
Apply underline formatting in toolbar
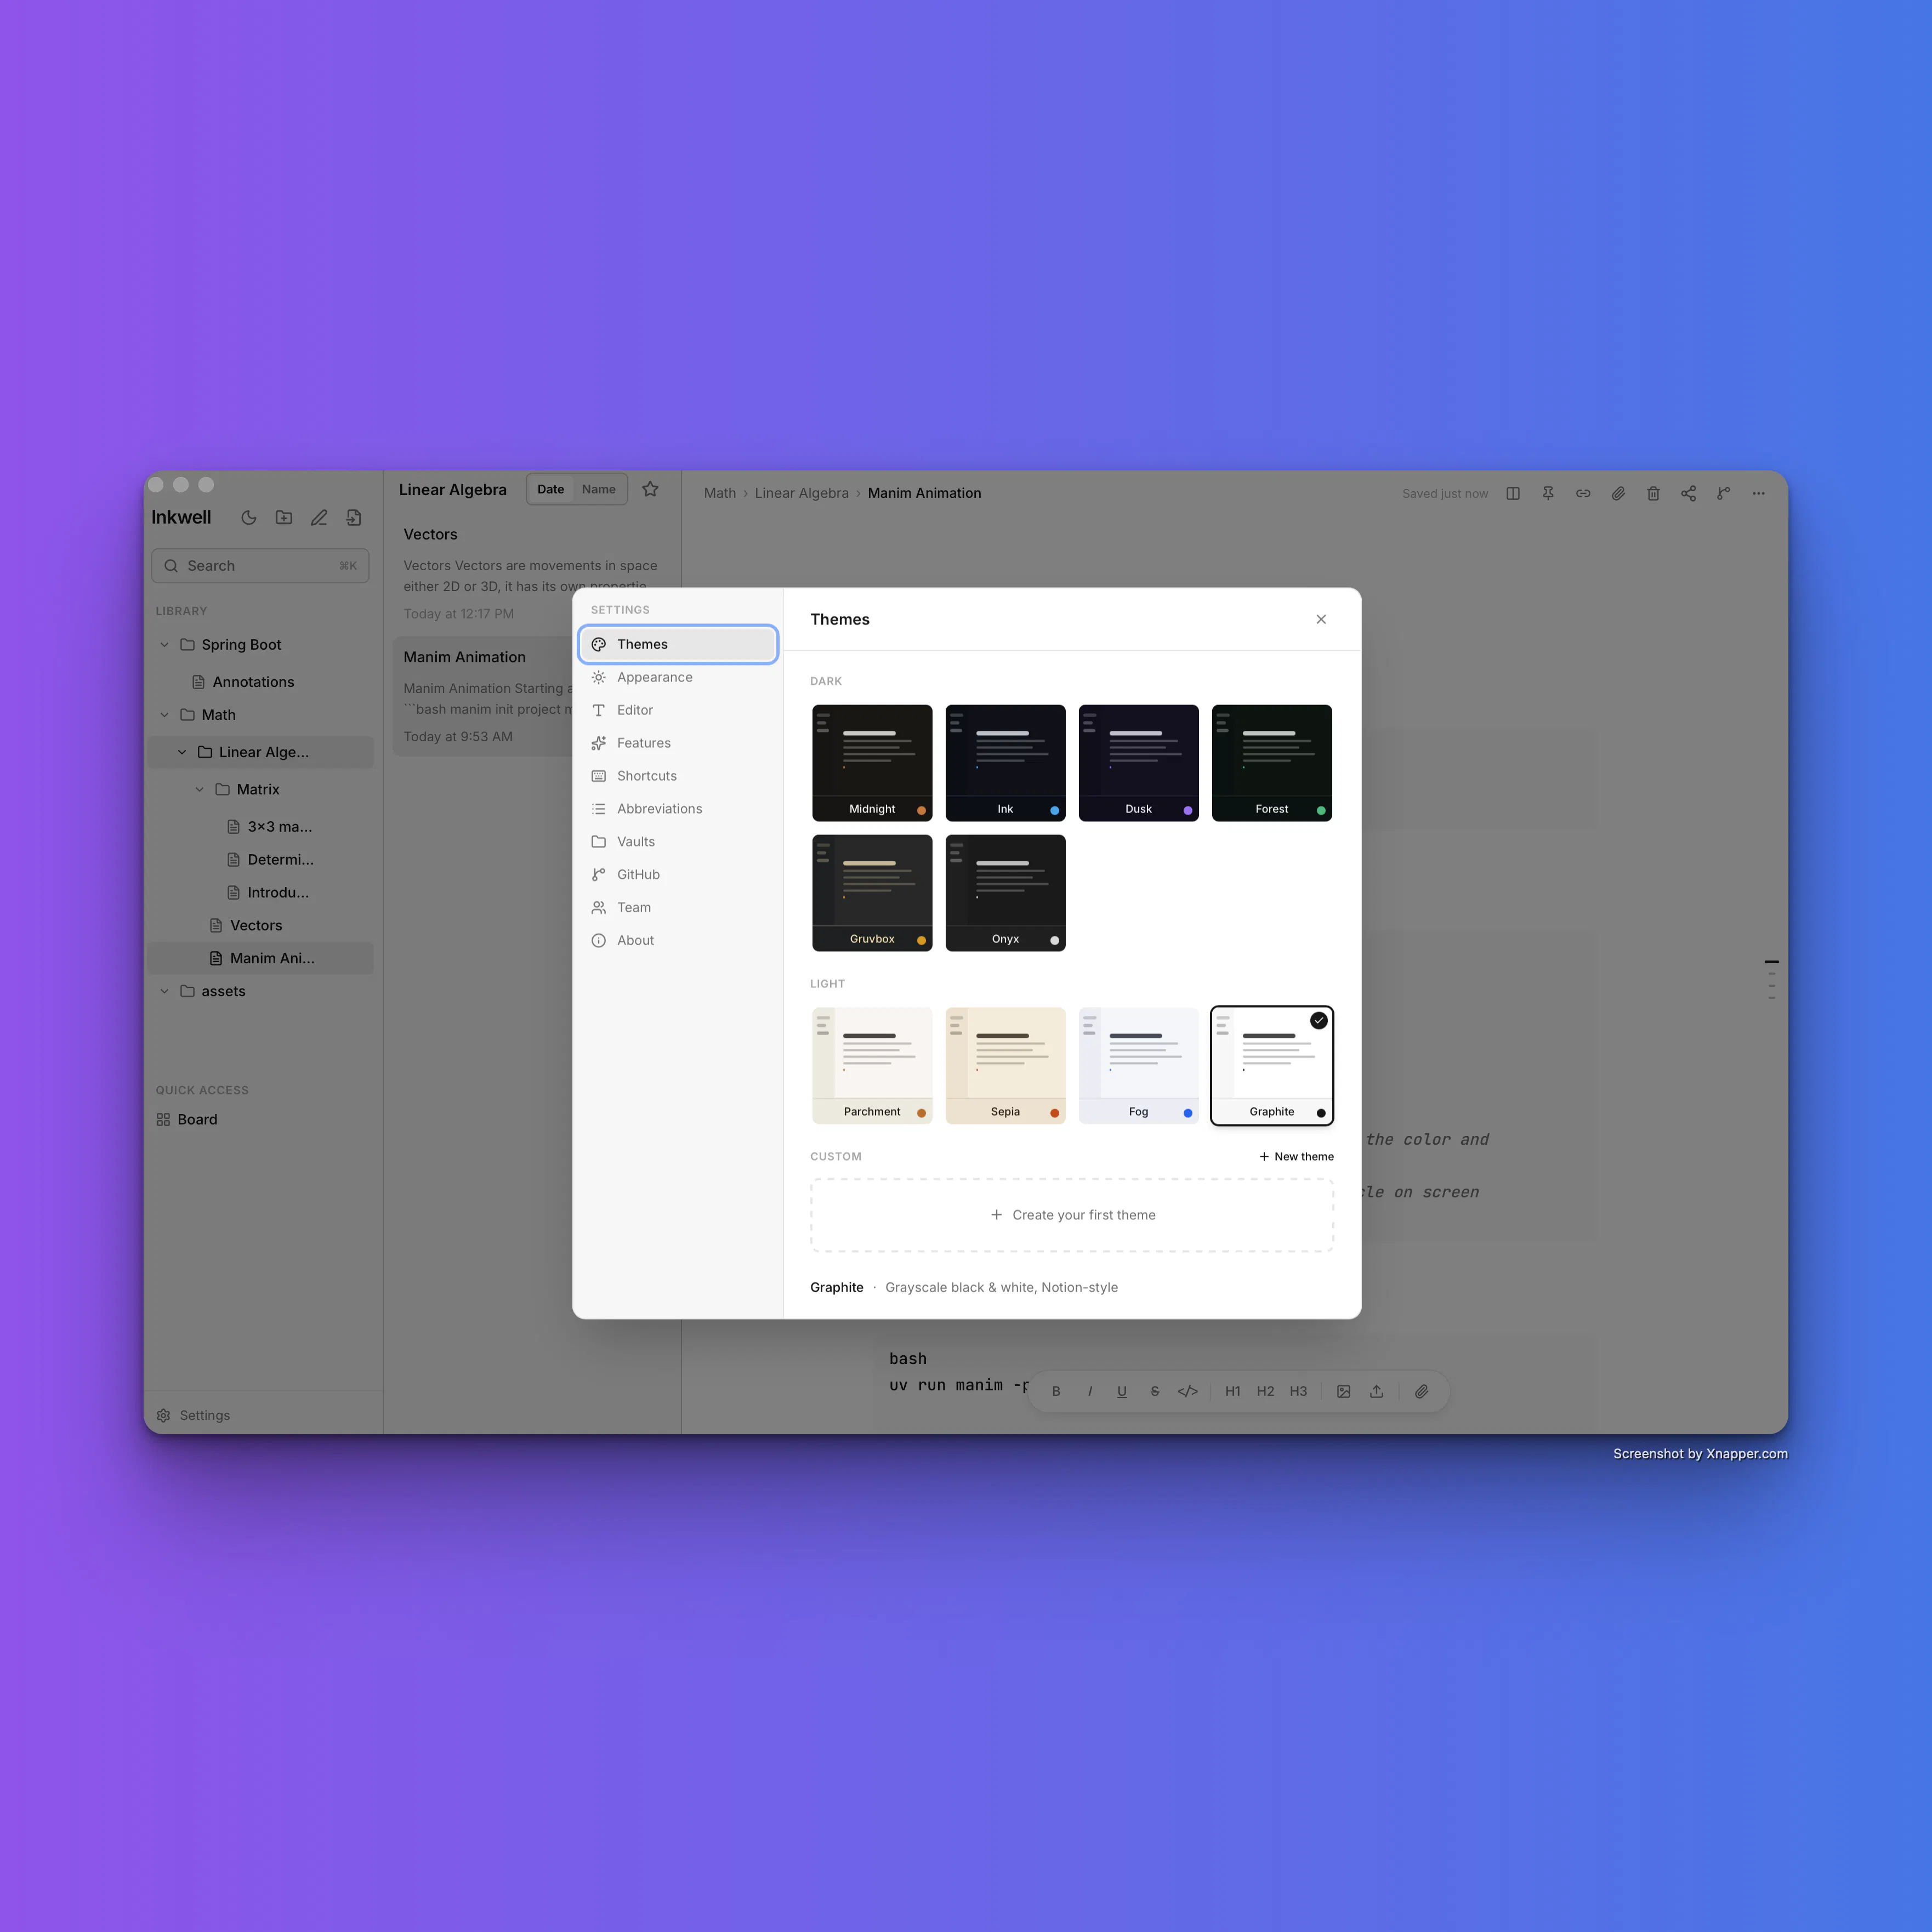coord(1122,1391)
